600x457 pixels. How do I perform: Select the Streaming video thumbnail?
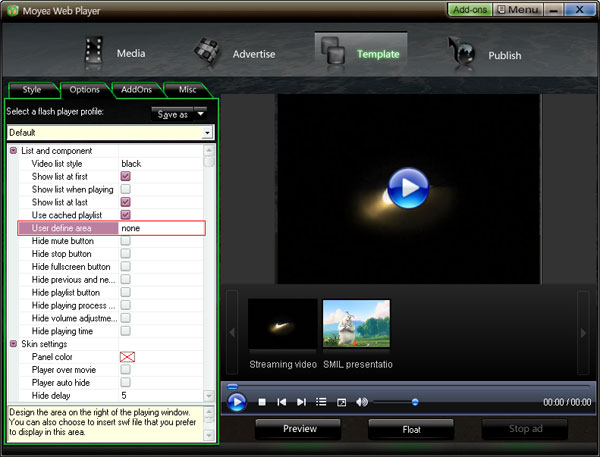pyautogui.click(x=282, y=324)
